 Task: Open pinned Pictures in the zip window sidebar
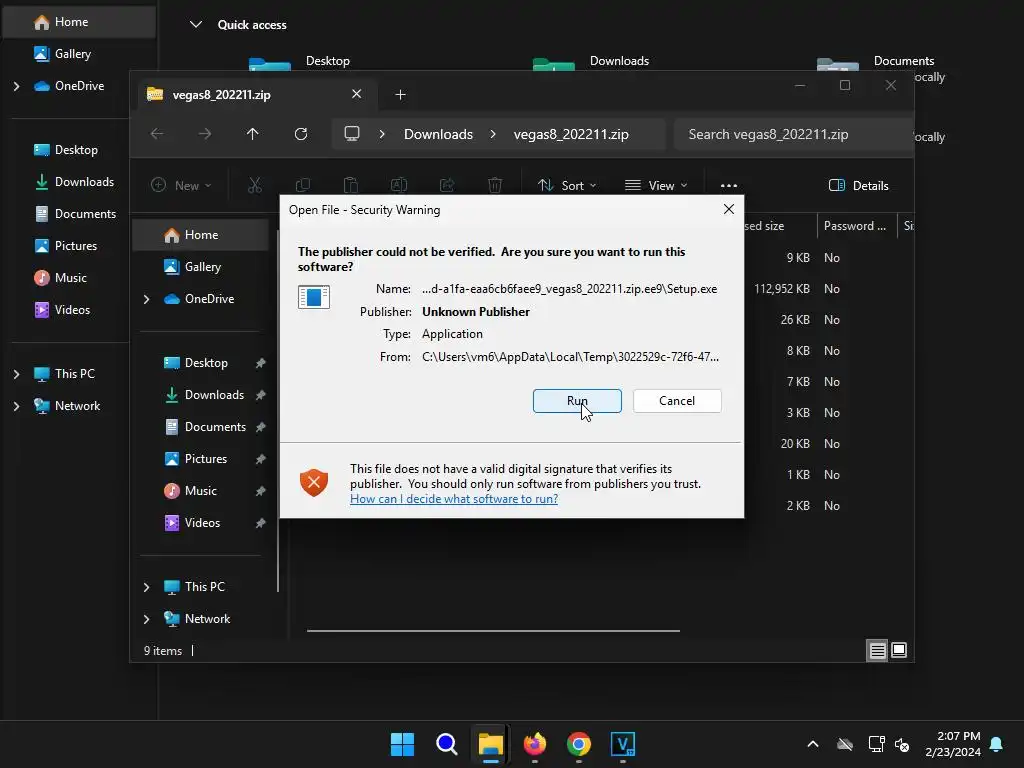(x=205, y=459)
